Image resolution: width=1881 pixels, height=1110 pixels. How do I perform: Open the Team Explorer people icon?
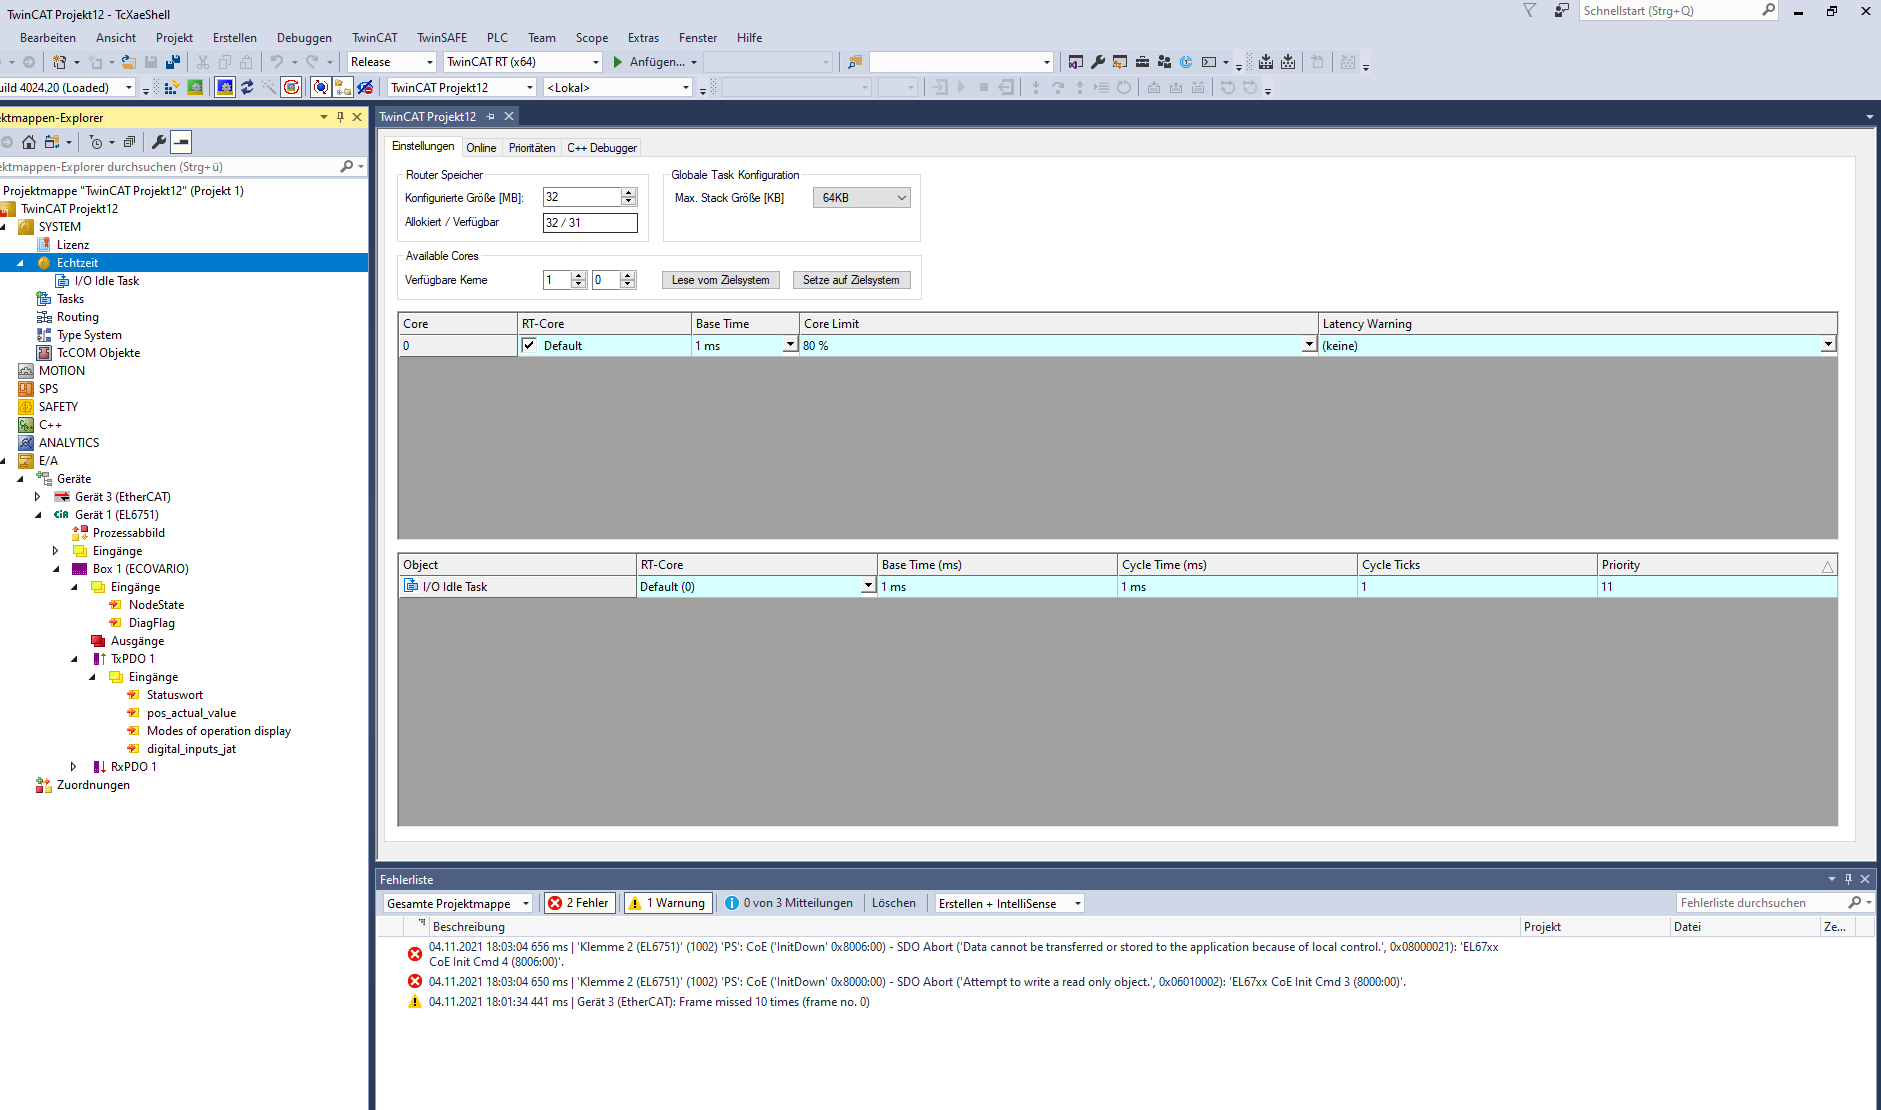coord(1164,61)
